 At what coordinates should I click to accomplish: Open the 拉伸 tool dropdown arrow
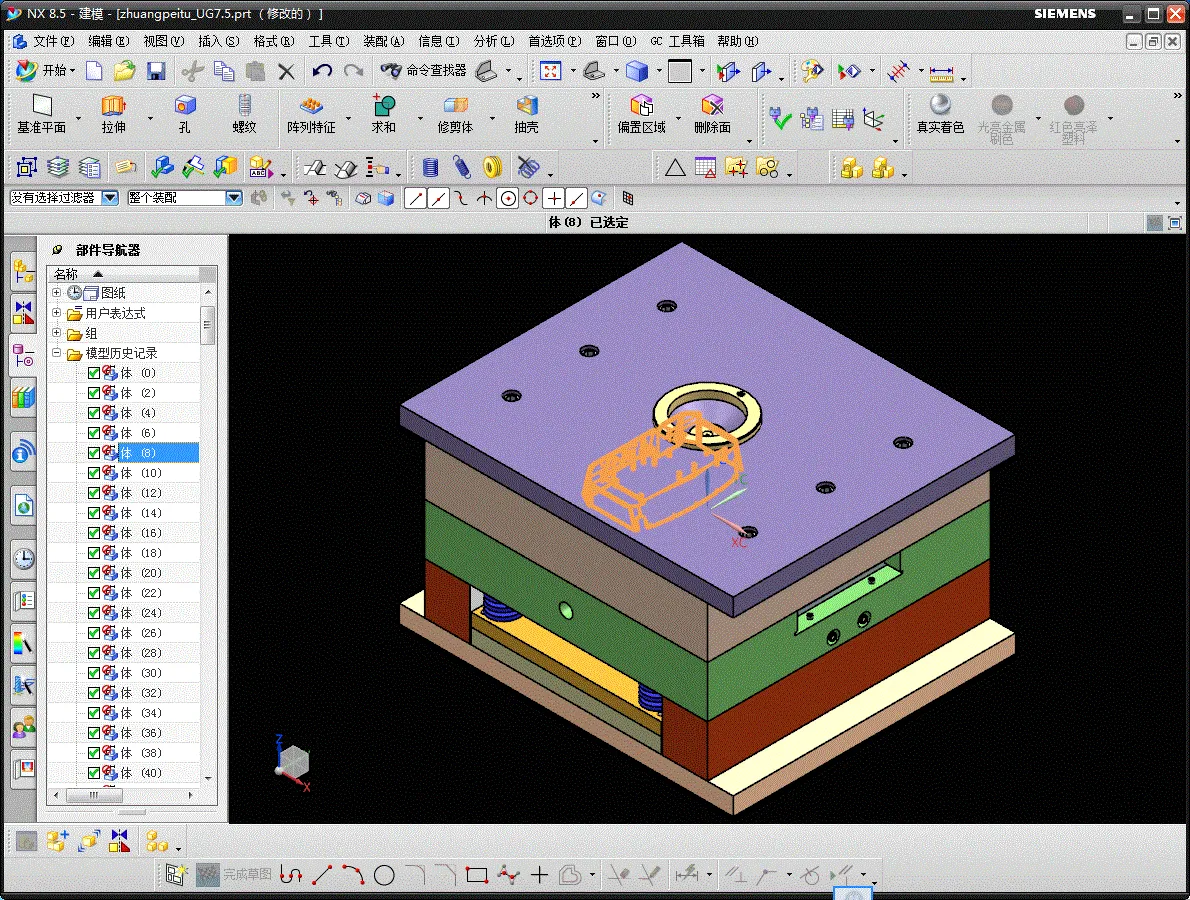point(150,118)
